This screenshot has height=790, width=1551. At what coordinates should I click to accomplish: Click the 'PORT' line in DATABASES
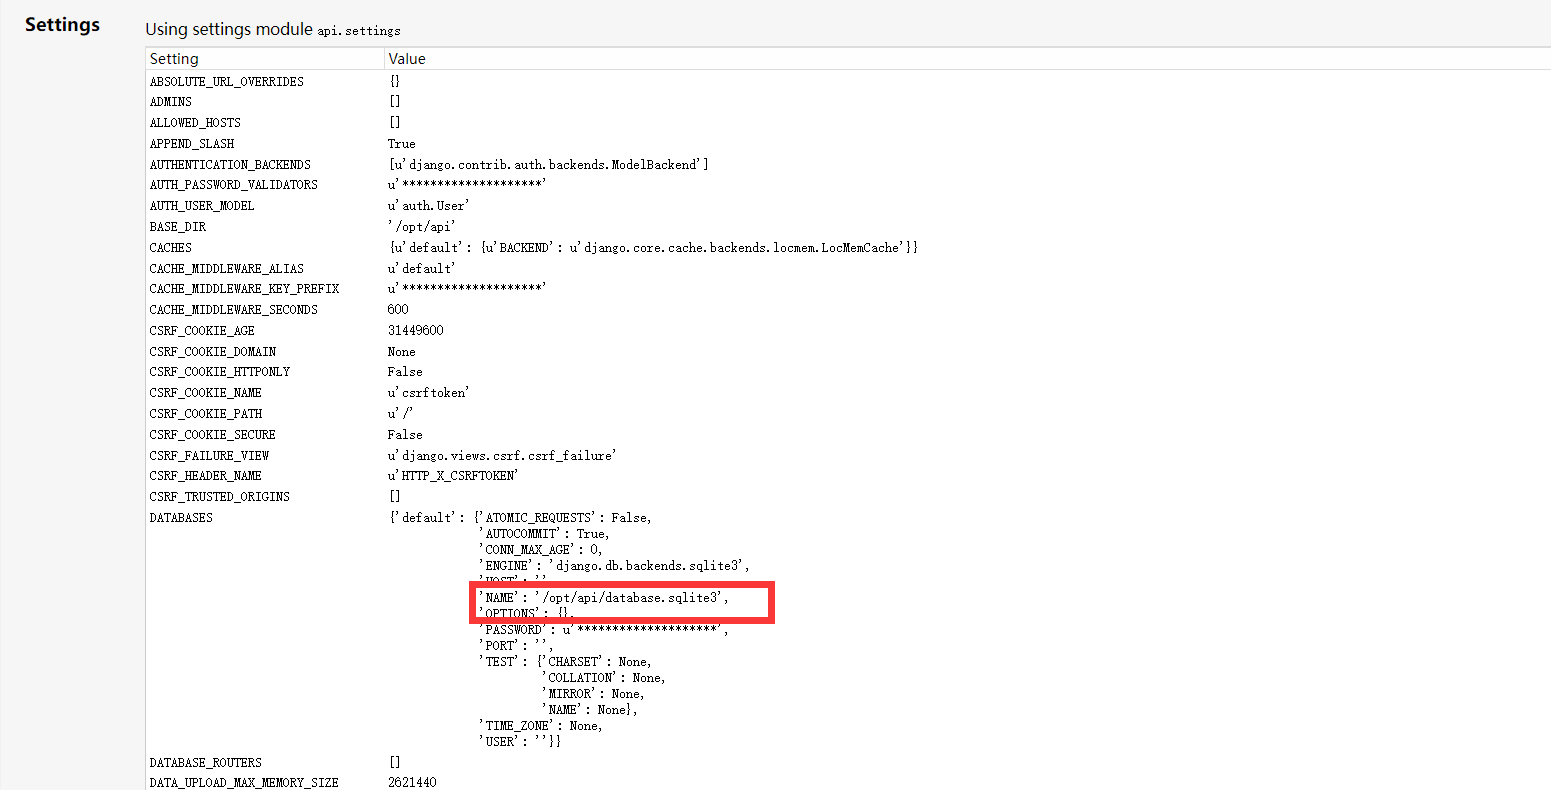[516, 646]
